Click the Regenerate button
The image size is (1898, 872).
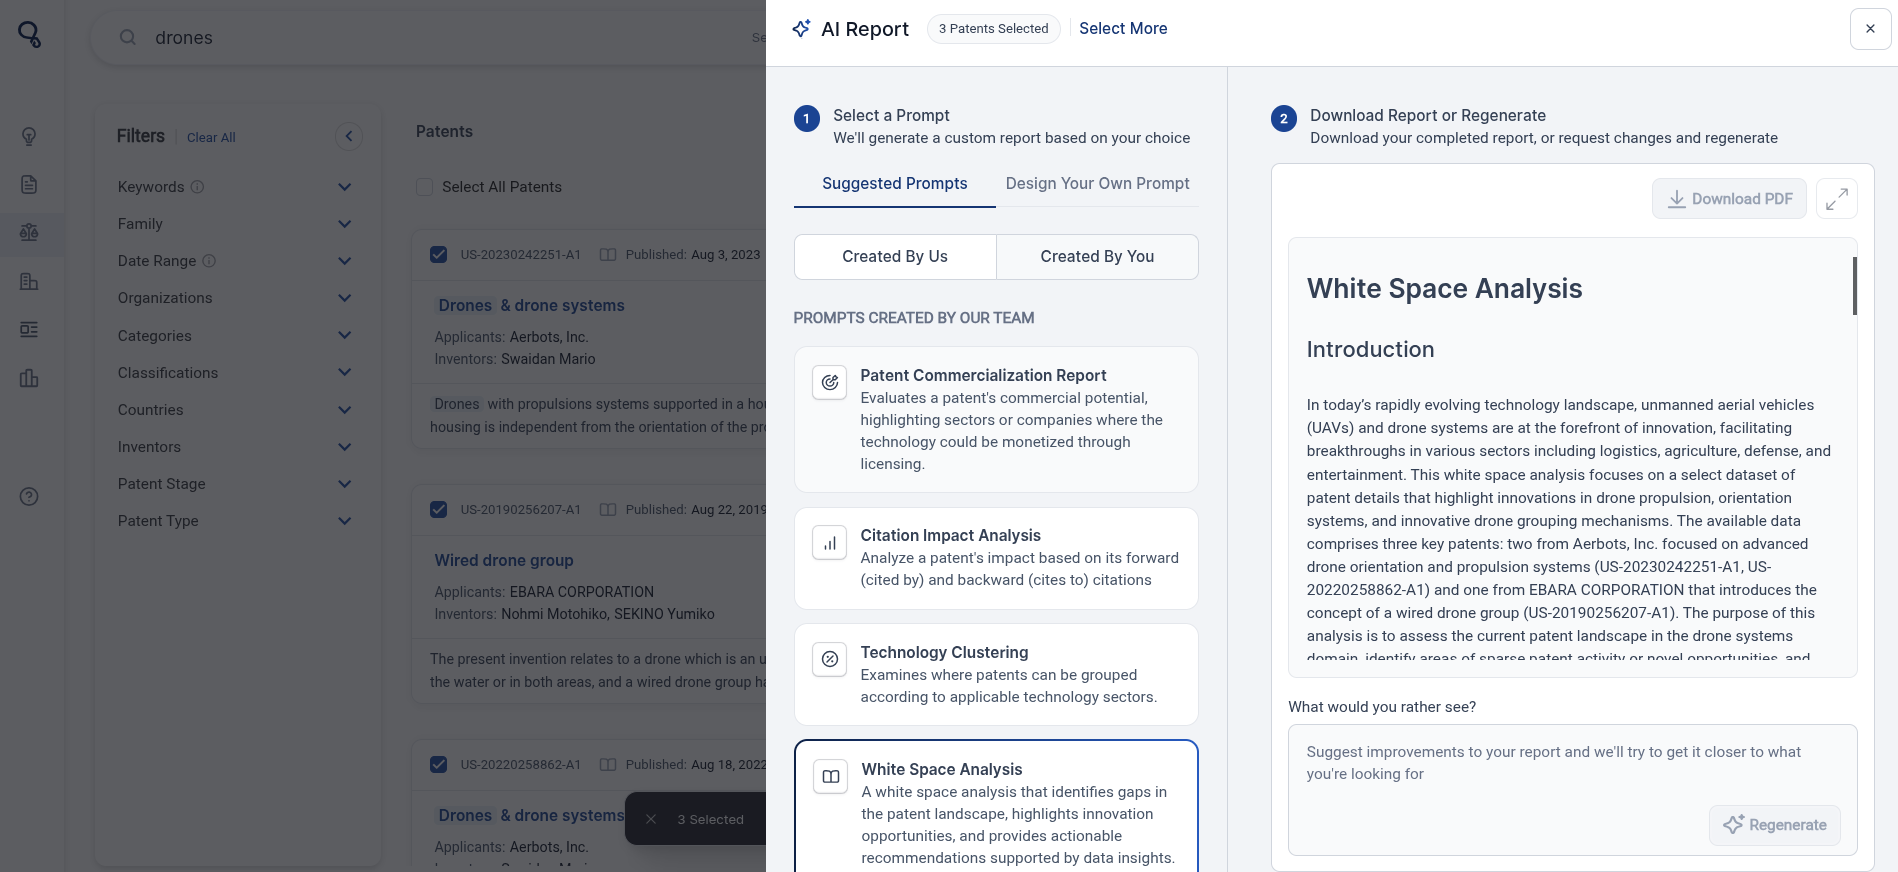pyautogui.click(x=1774, y=825)
